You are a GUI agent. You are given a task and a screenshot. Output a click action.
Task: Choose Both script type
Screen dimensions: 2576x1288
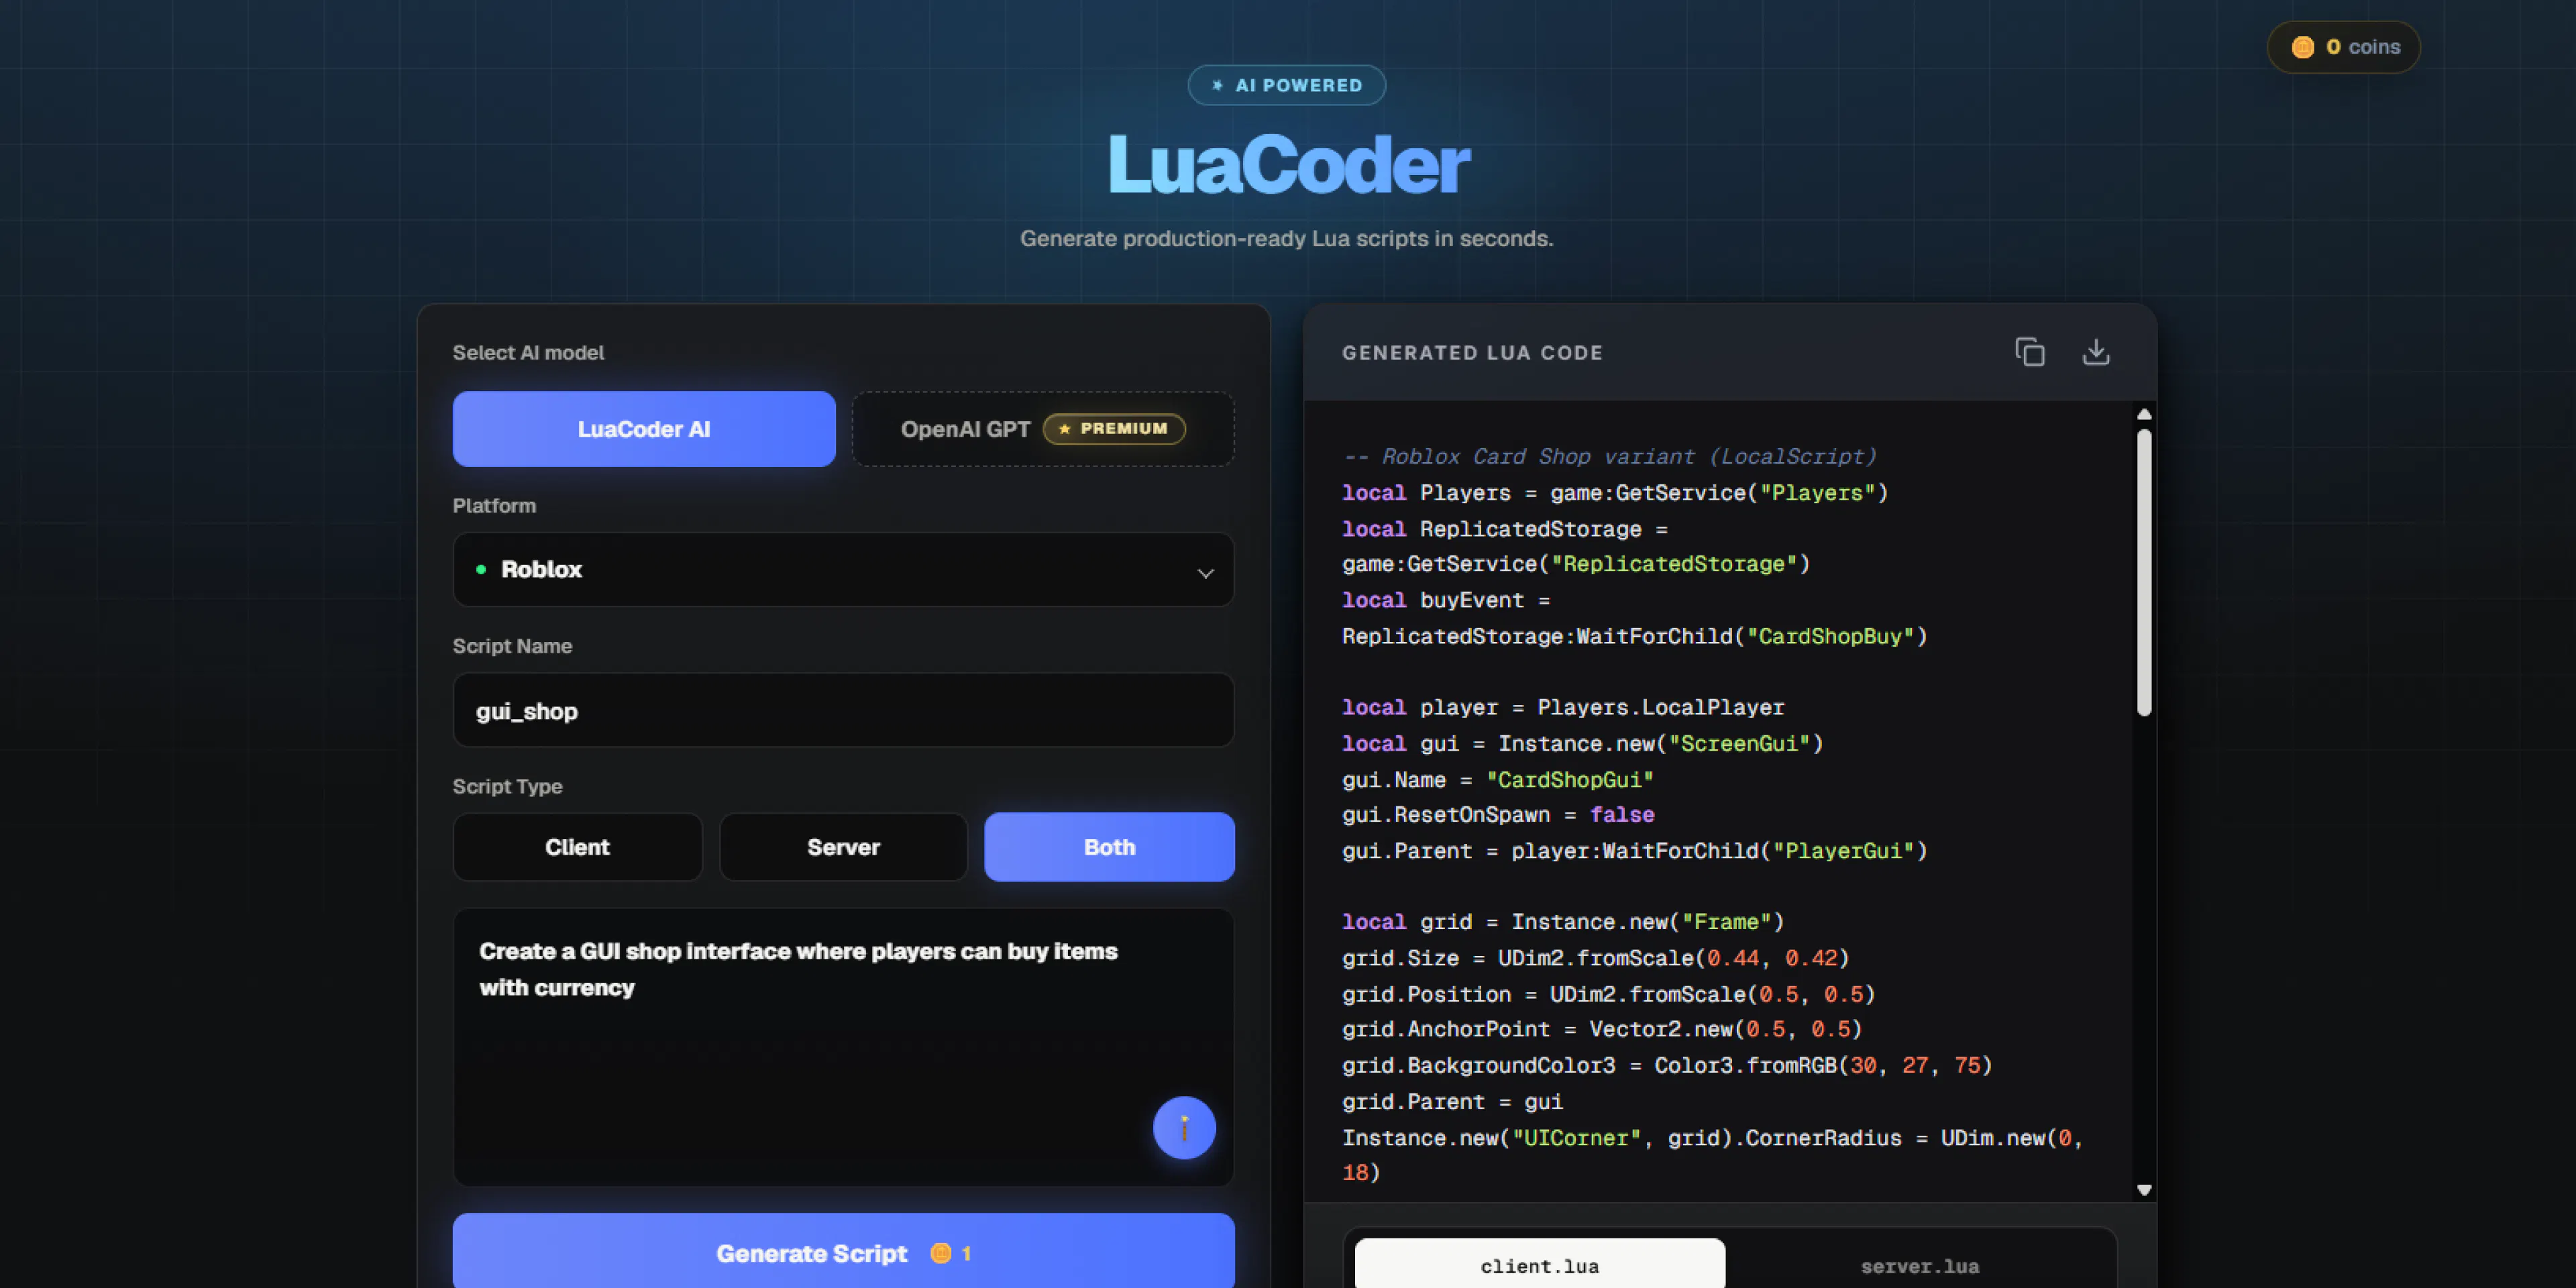click(1109, 847)
